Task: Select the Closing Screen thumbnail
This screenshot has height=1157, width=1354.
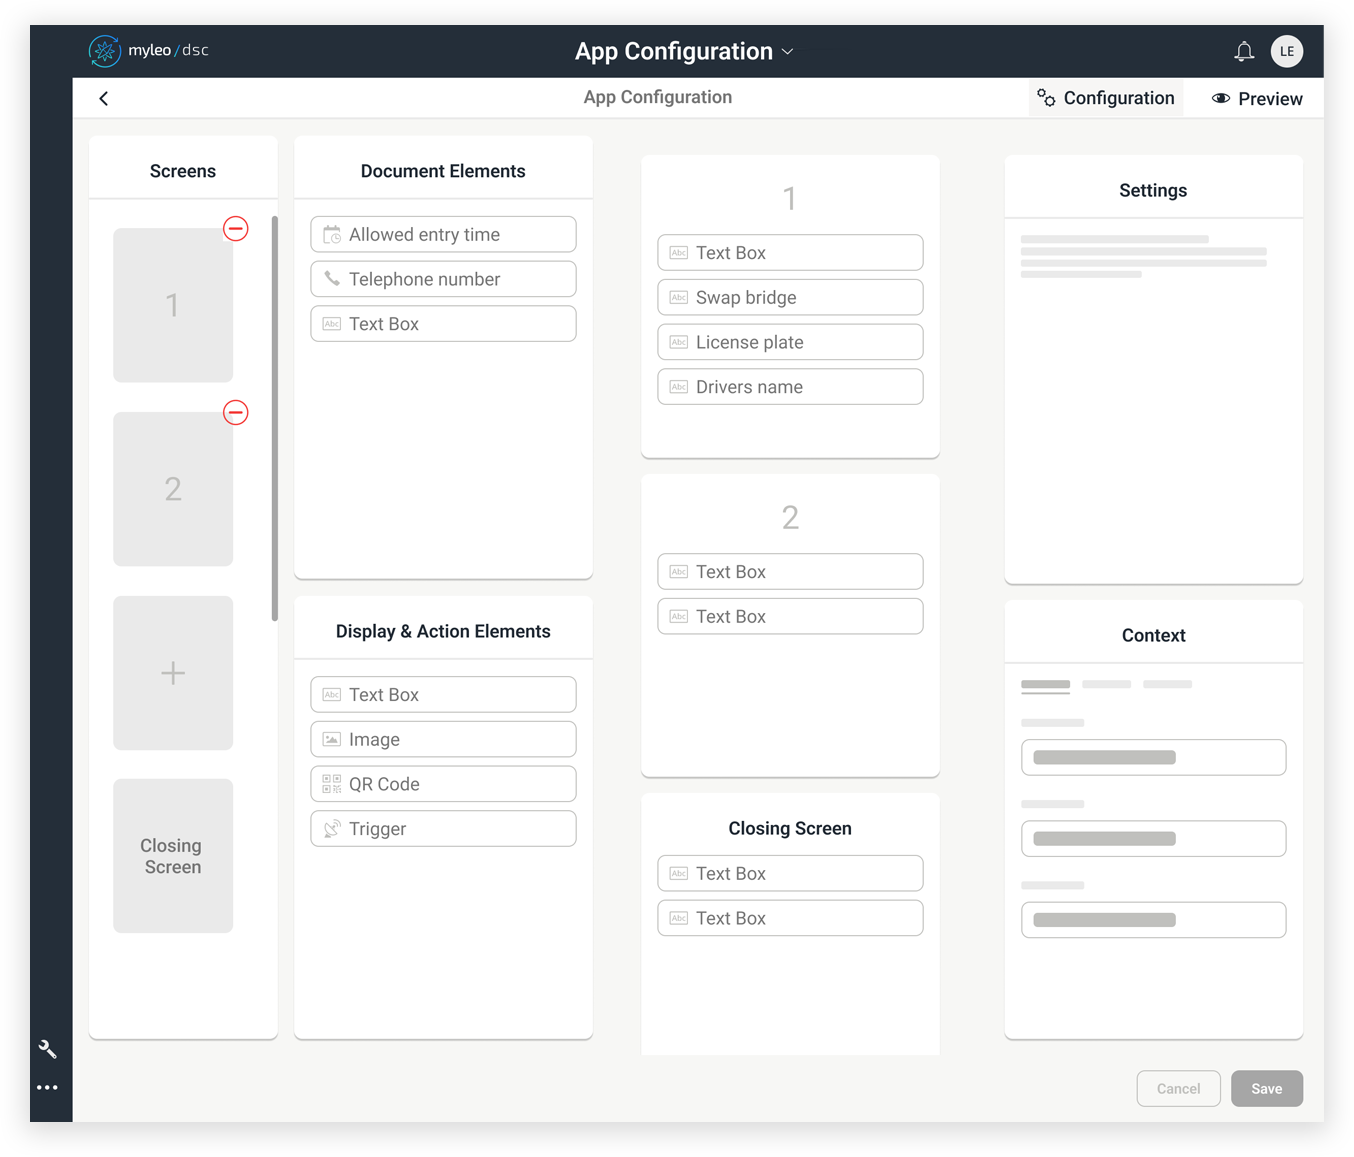Action: 173,856
